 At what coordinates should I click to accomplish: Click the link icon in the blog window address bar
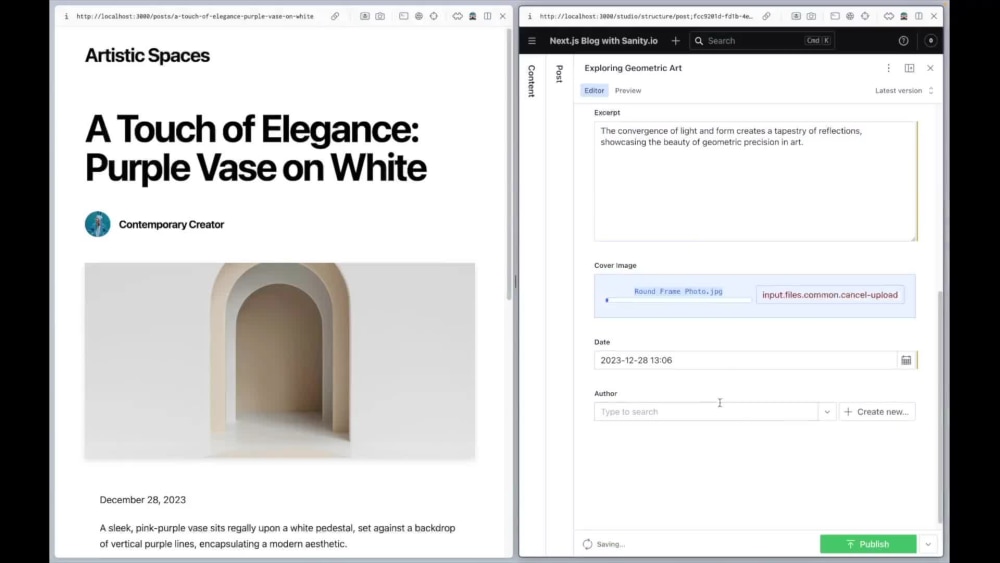coord(335,17)
